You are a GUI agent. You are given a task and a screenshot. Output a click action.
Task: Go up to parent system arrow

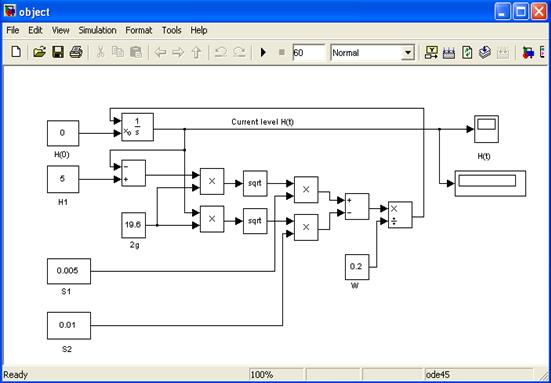(x=196, y=53)
